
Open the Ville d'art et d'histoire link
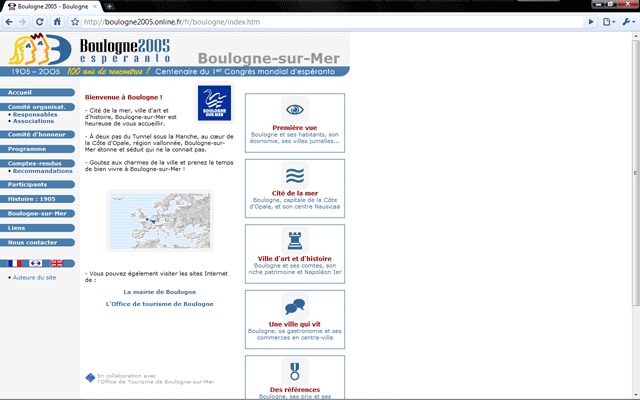pyautogui.click(x=295, y=259)
